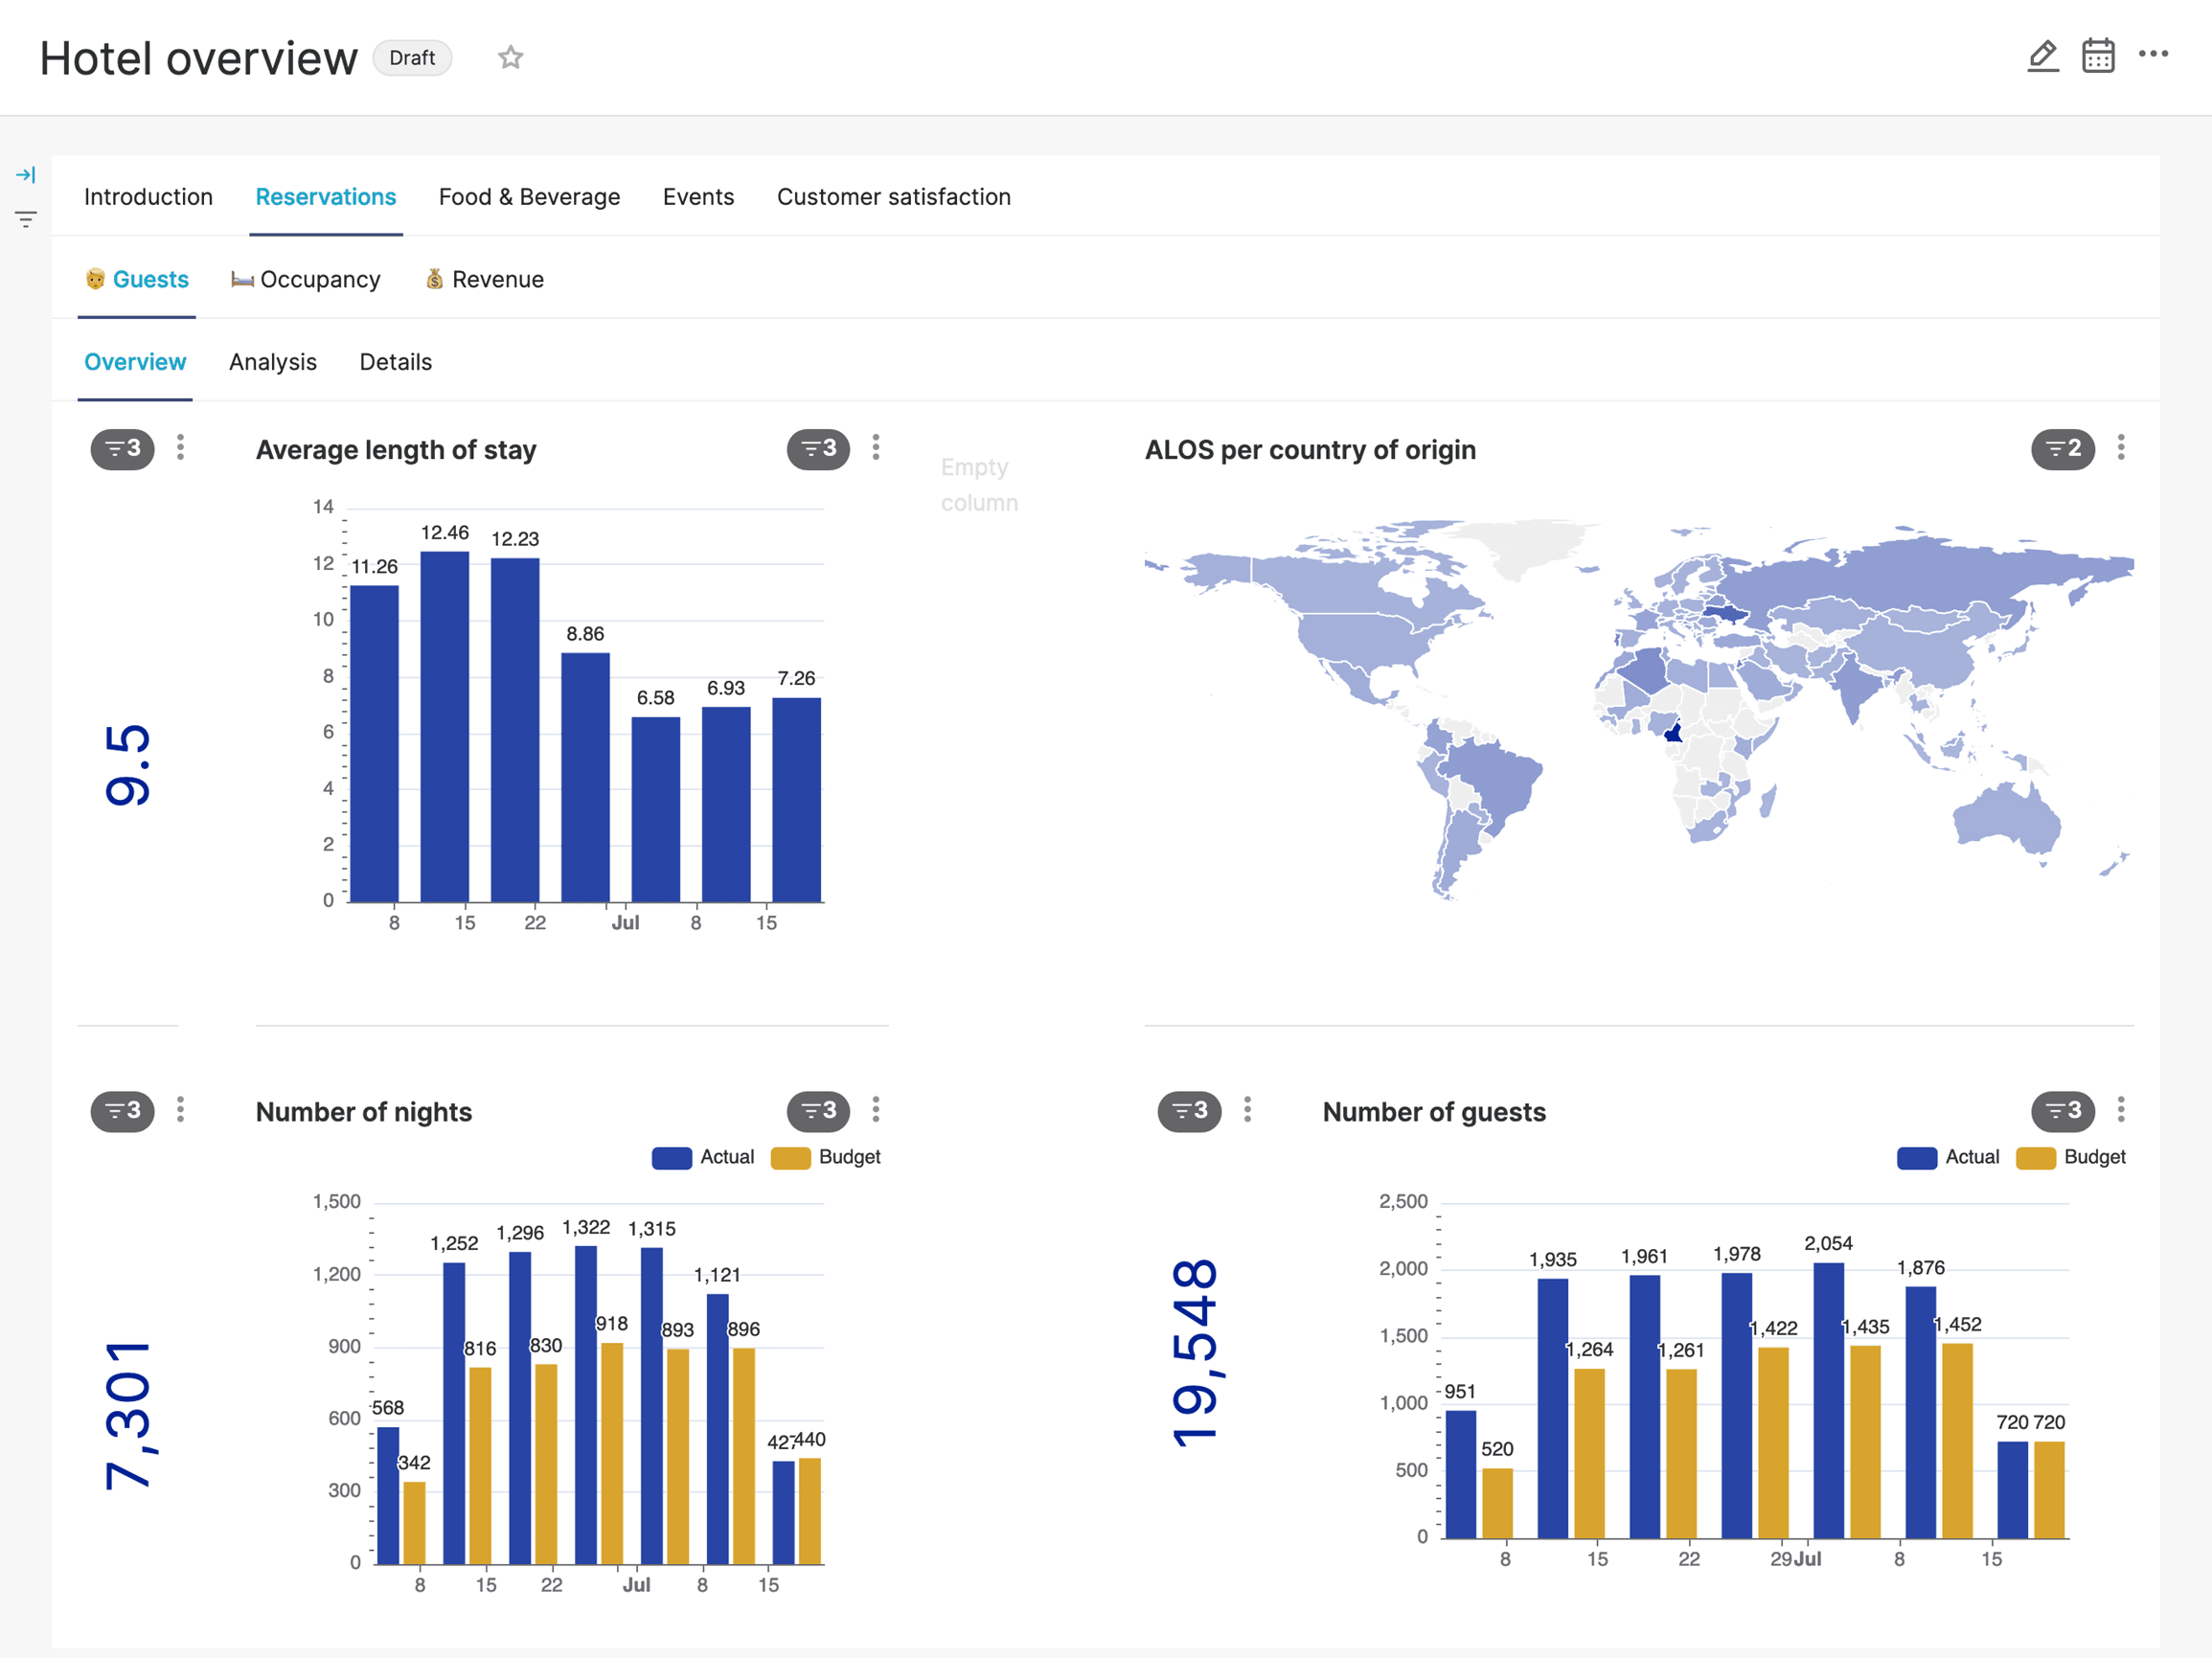Click filter badge next to 9.5 metric

122,449
